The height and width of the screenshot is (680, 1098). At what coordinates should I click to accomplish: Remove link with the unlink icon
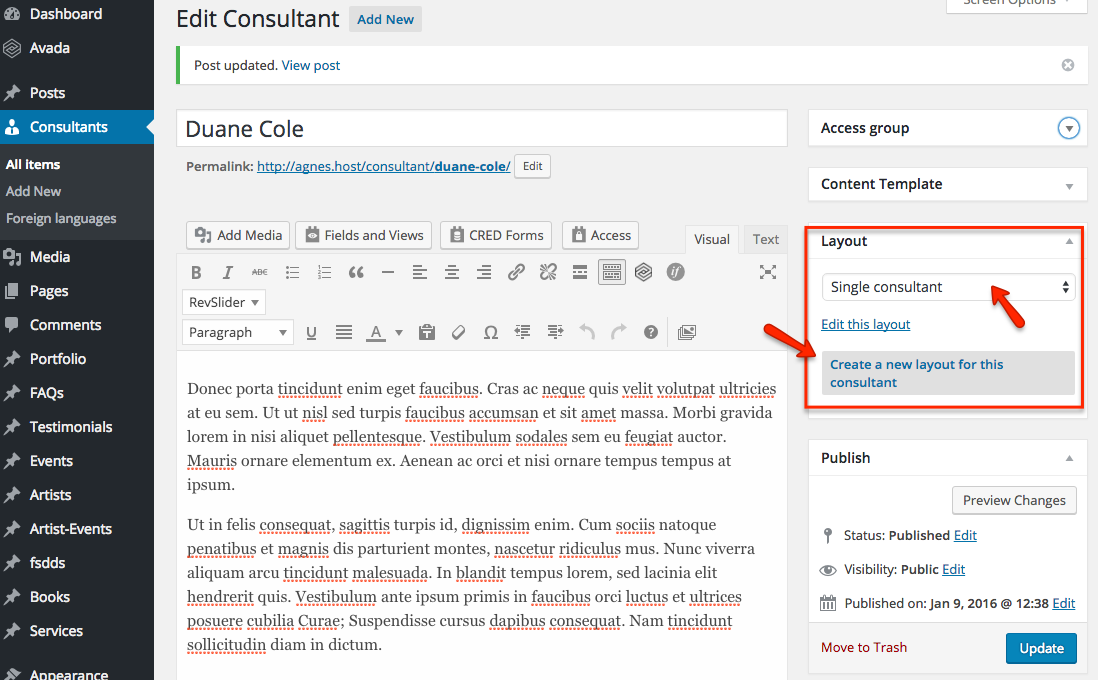pos(548,272)
